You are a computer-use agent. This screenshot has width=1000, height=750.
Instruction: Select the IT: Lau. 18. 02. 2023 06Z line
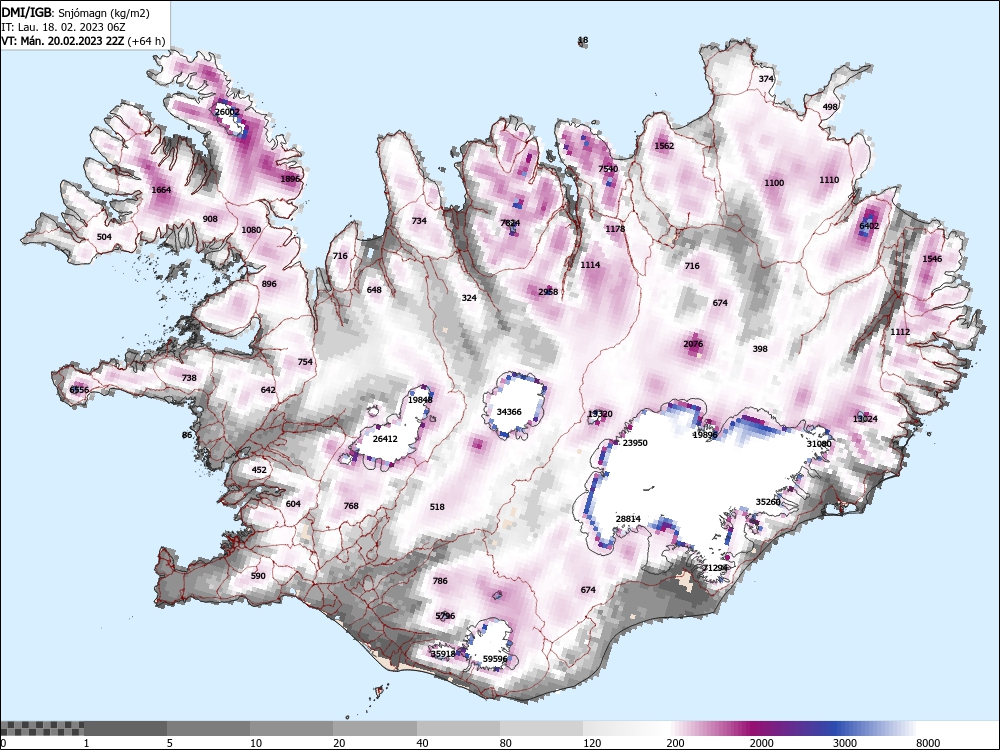[63, 27]
